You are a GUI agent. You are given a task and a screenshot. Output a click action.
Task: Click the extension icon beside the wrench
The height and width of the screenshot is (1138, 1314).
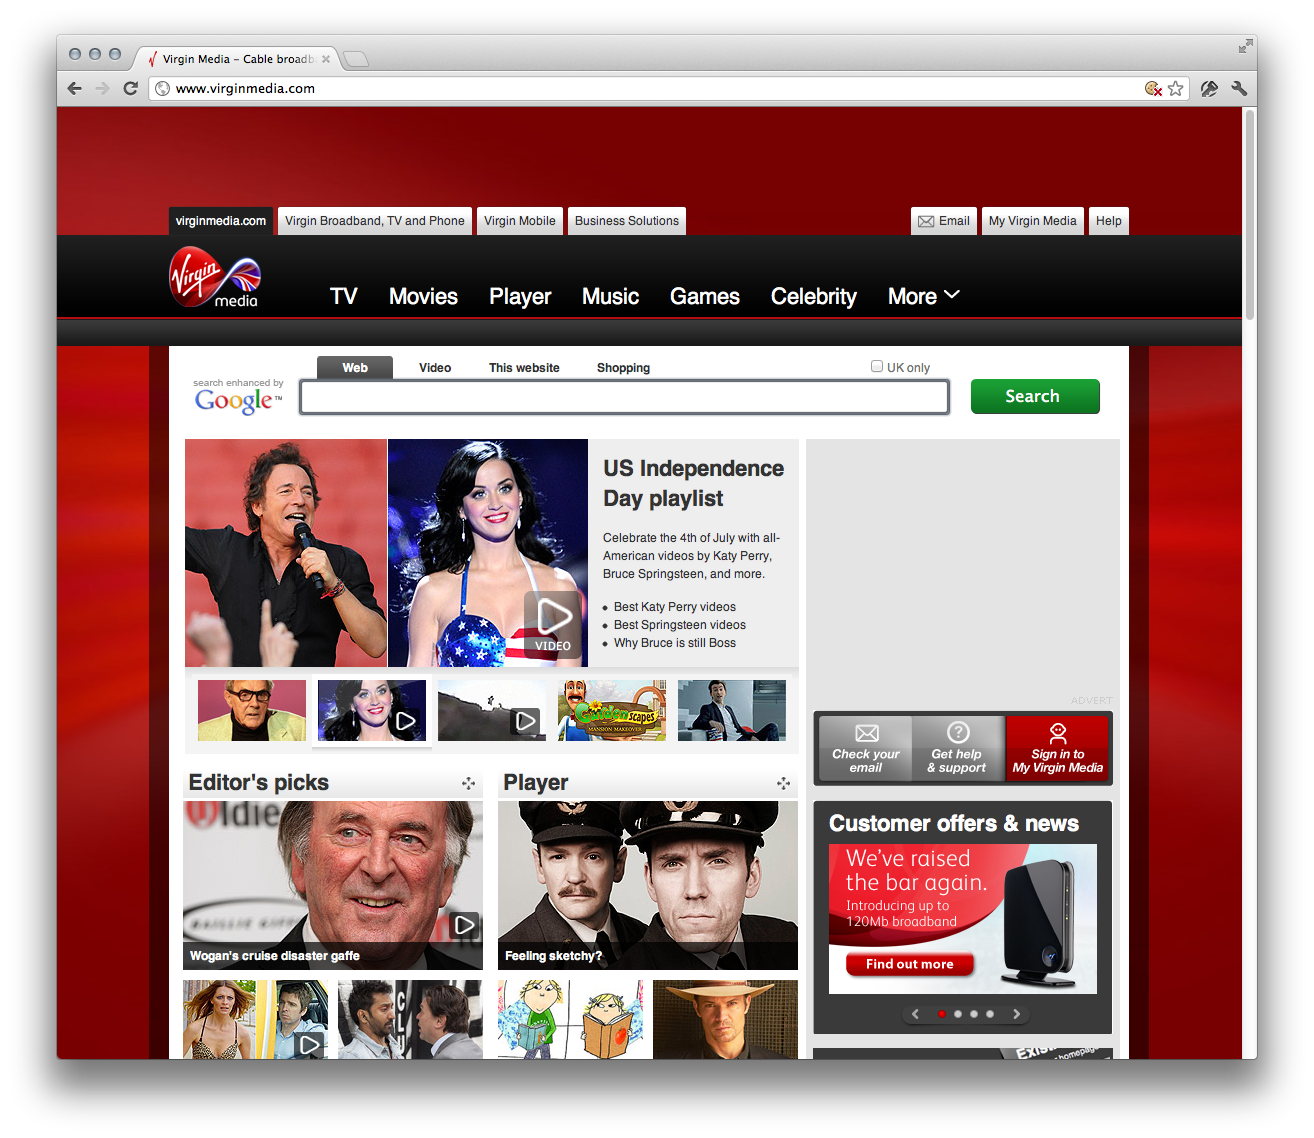tap(1209, 88)
